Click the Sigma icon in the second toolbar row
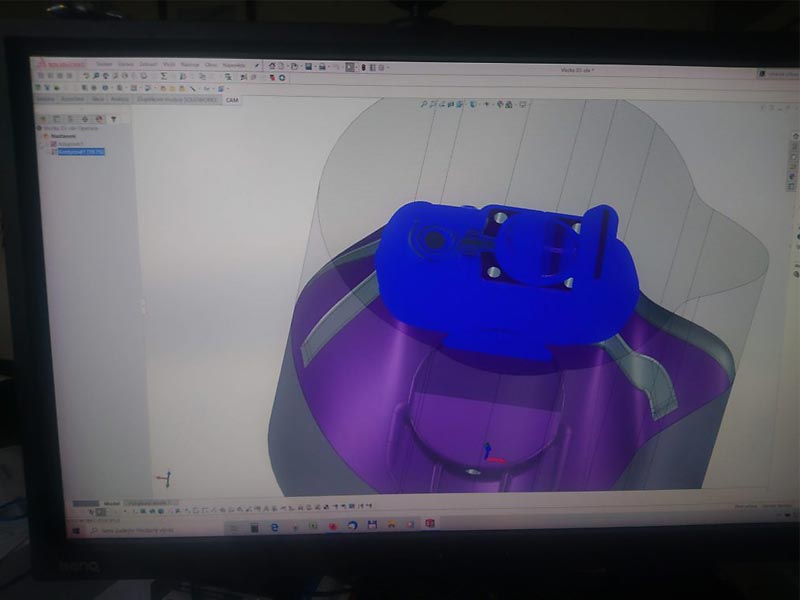This screenshot has height=600, width=800. tap(163, 76)
